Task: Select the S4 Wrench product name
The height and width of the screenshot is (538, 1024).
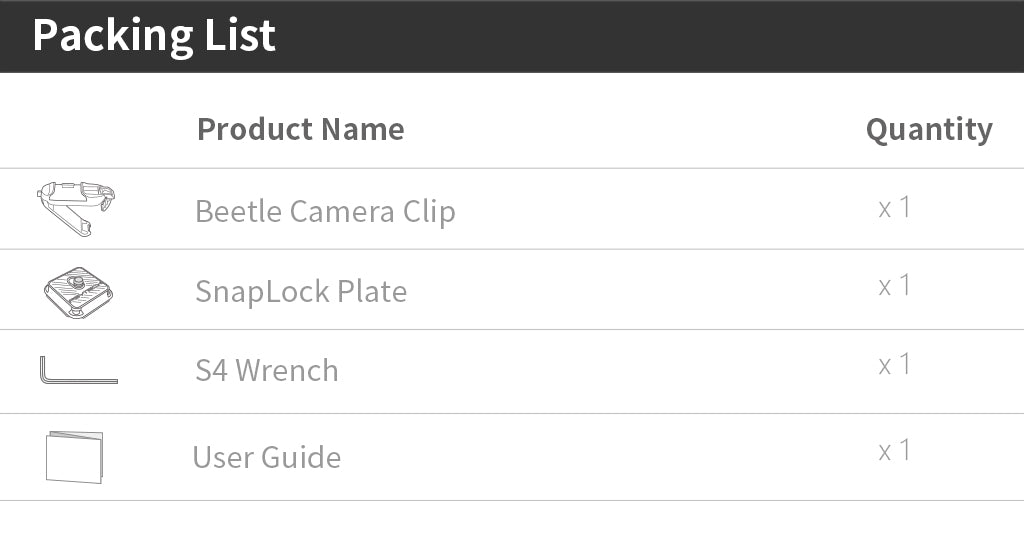Action: 267,371
